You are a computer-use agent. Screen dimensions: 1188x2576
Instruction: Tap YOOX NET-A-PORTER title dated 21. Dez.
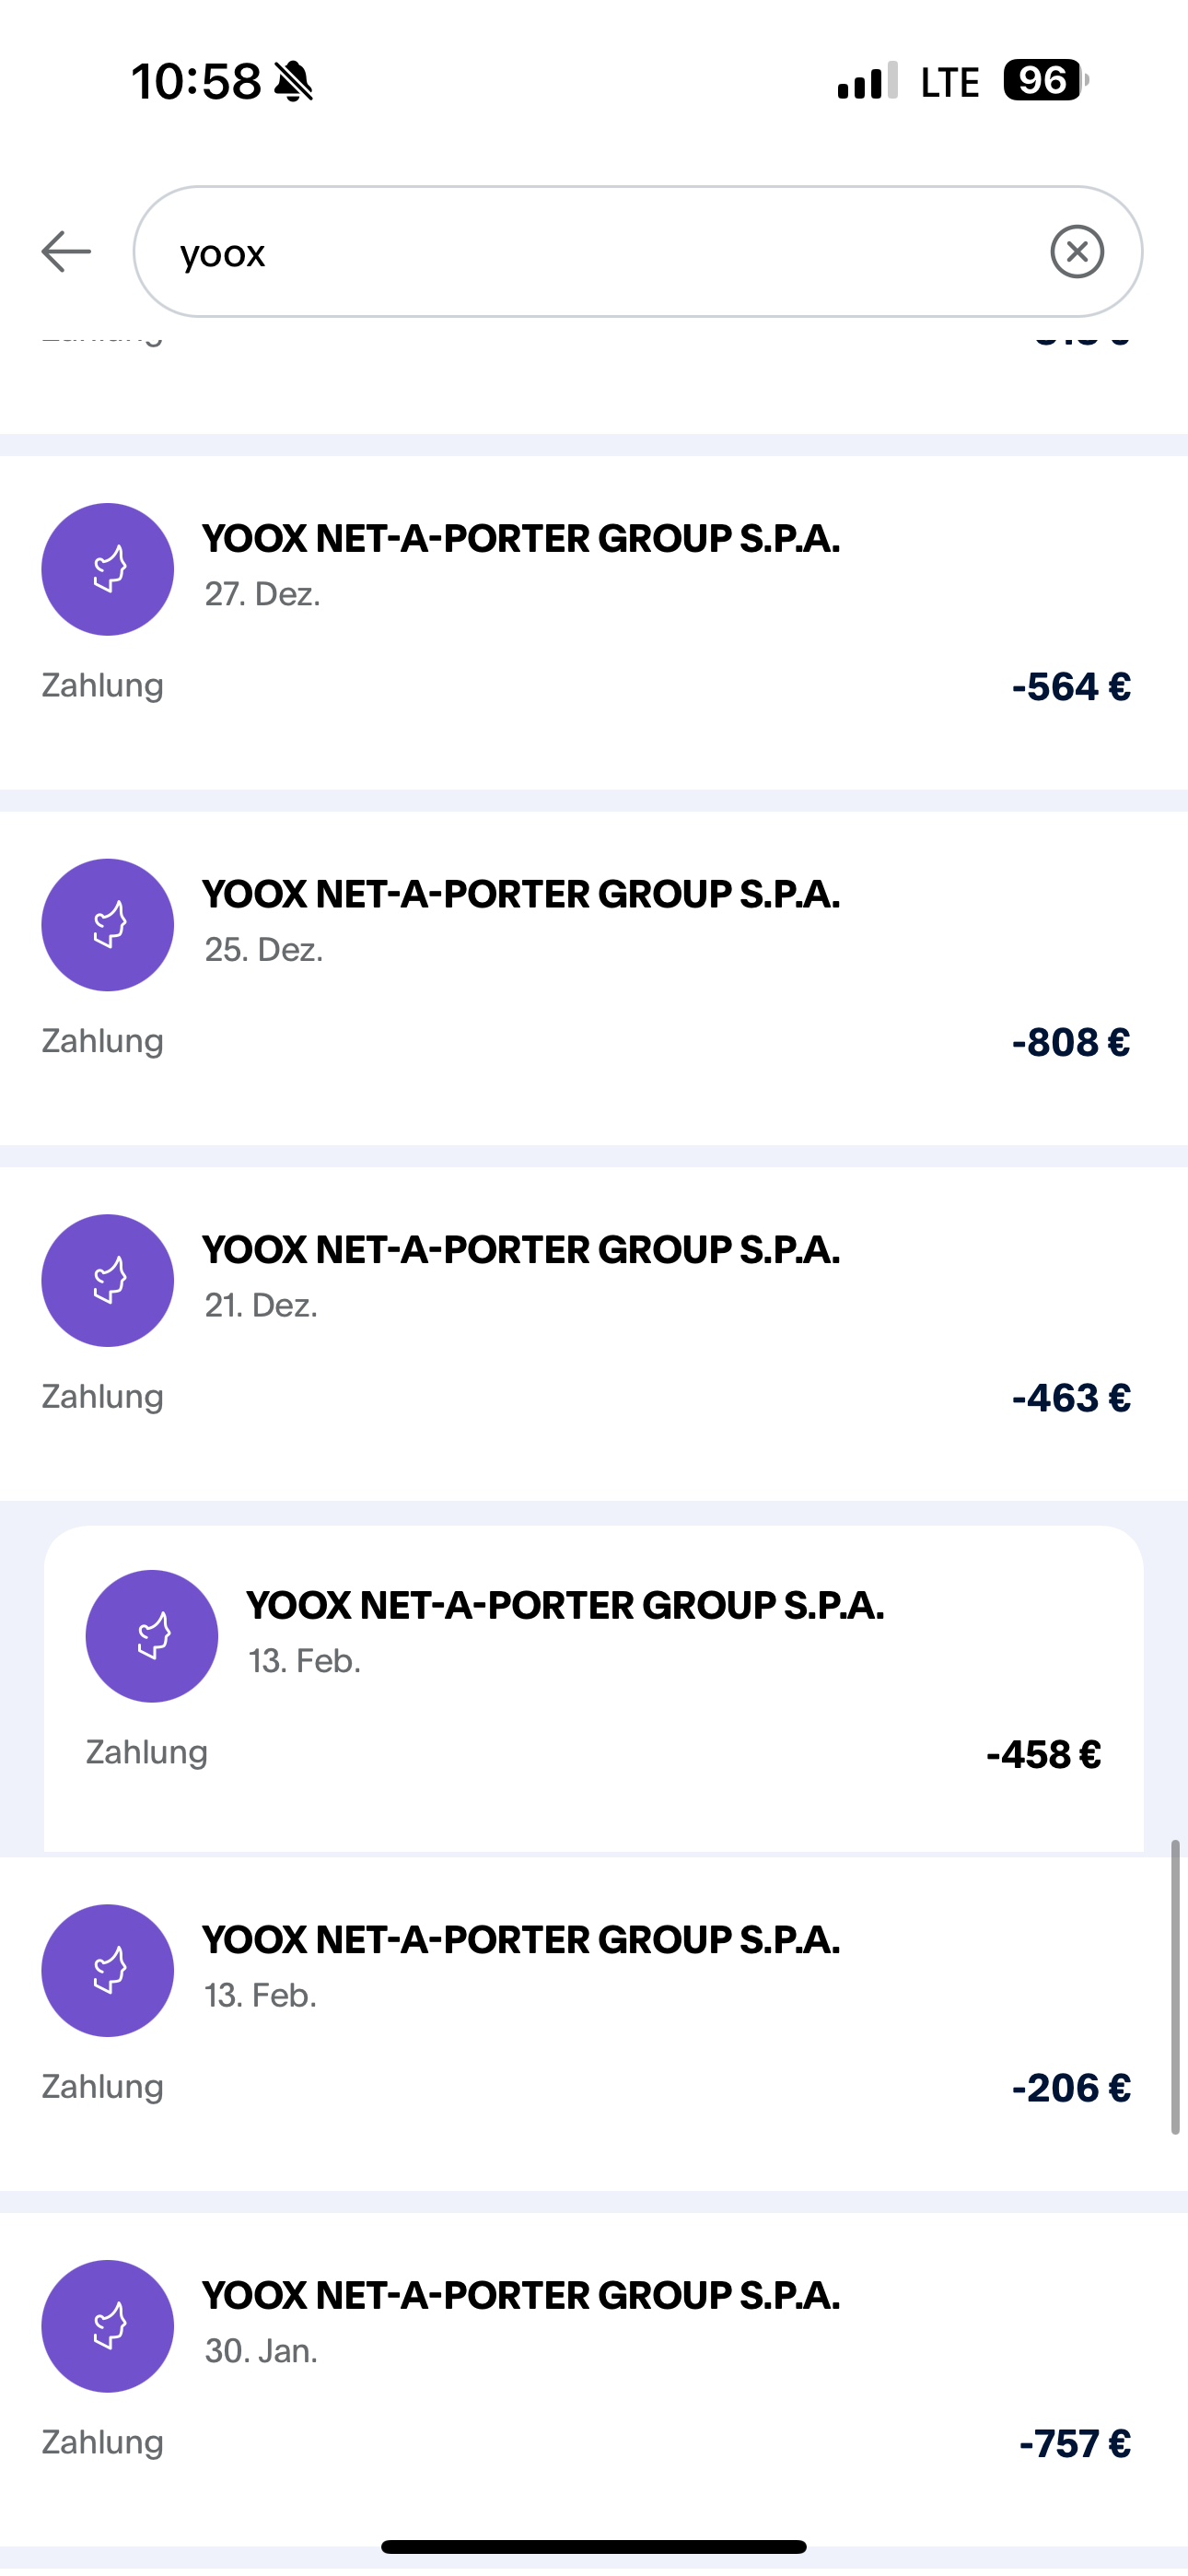521,1249
